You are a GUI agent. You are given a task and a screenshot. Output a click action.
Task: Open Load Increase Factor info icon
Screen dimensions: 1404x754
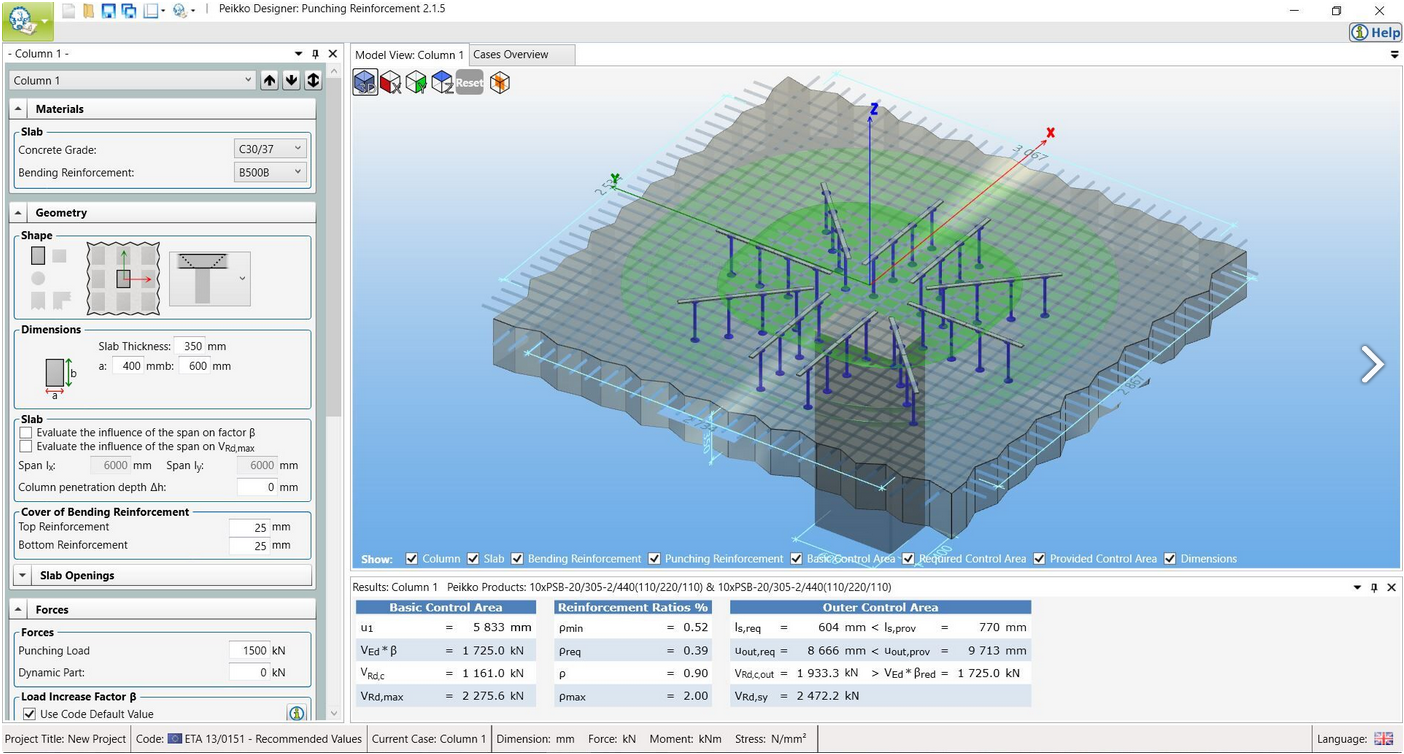296,713
